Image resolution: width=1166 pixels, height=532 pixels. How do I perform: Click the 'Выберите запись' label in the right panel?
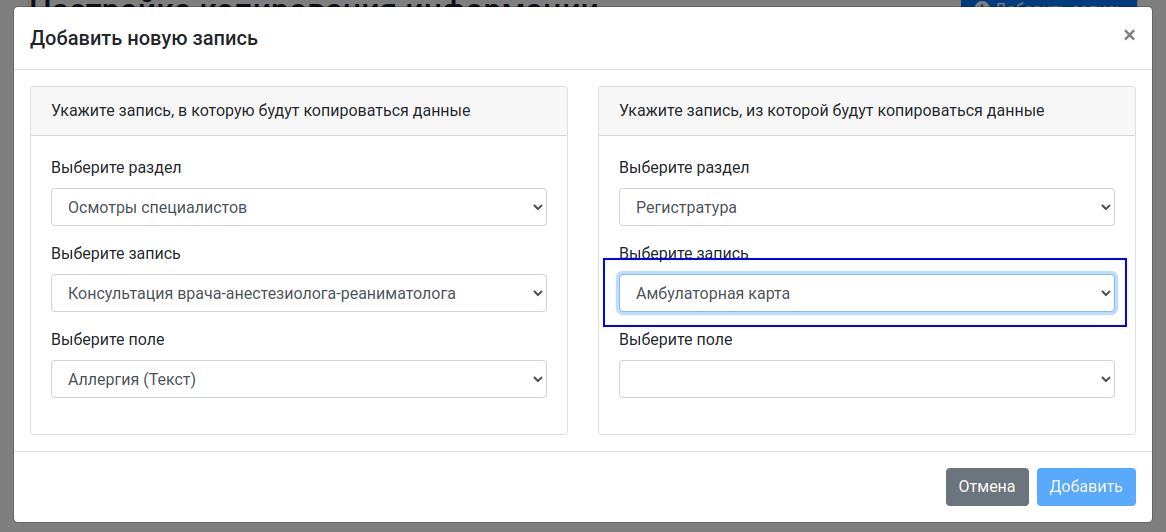[x=684, y=253]
